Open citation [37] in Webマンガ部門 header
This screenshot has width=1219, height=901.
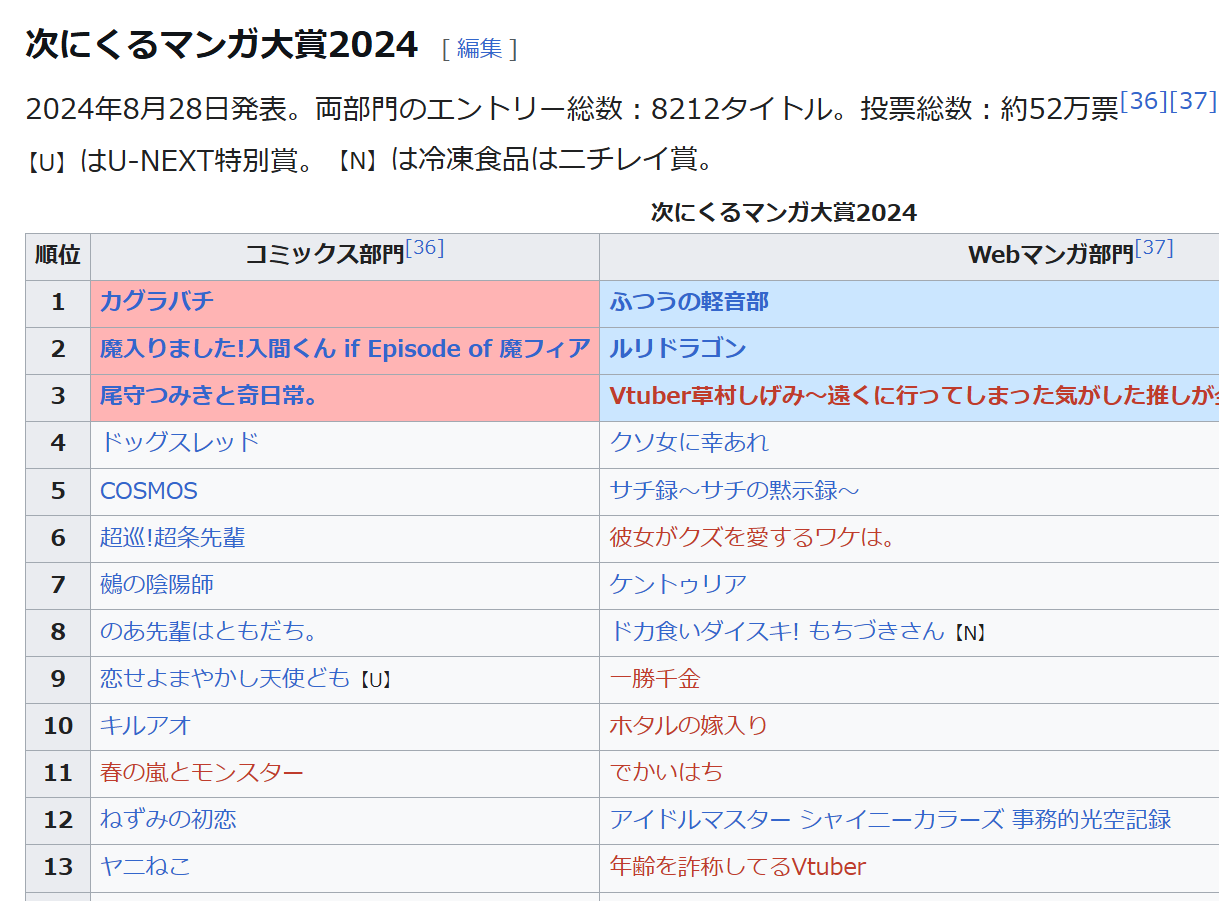point(1153,246)
